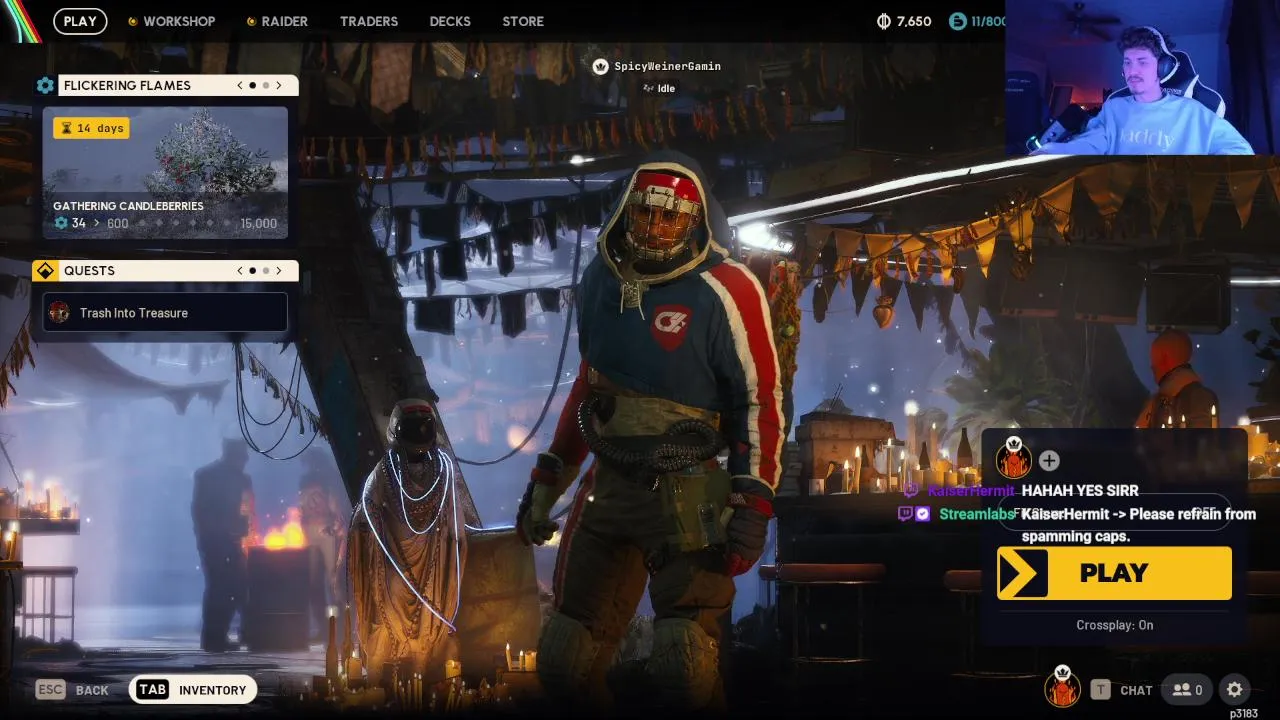
Task: Go to previous Flickering Flames page arrow
Action: (x=240, y=86)
